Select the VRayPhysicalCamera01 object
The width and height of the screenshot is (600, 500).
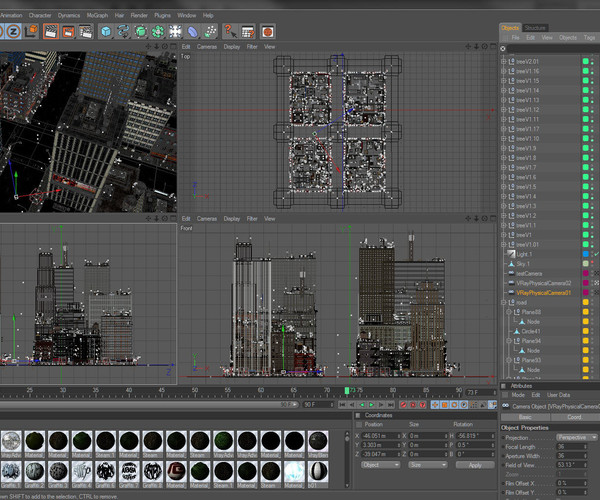pos(543,293)
